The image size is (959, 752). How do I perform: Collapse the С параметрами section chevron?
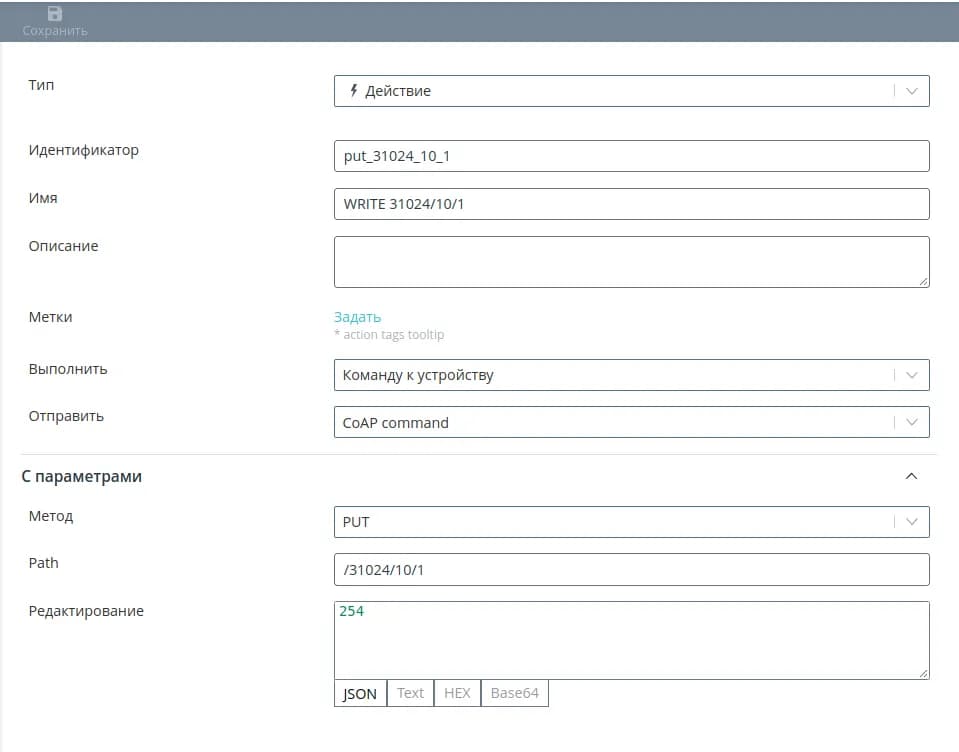[911, 476]
